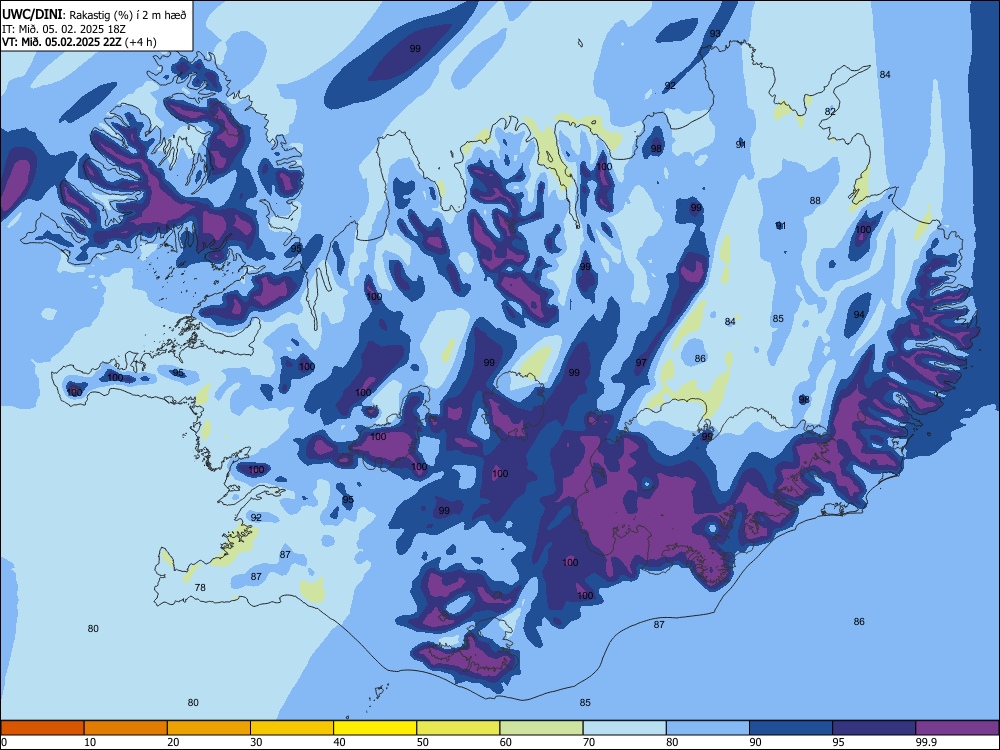Click the 30 label on the legend
This screenshot has width=1000, height=750.
pyautogui.click(x=256, y=742)
